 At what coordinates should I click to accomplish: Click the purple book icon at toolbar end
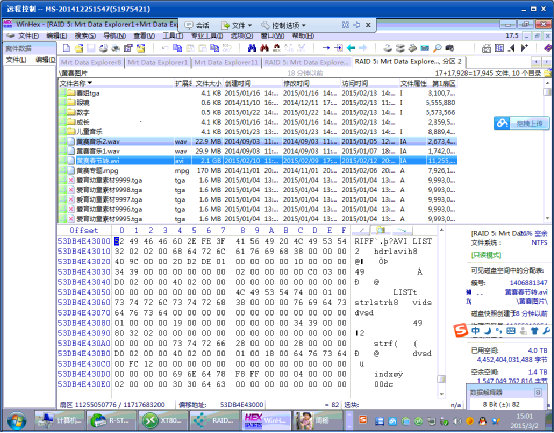(548, 48)
